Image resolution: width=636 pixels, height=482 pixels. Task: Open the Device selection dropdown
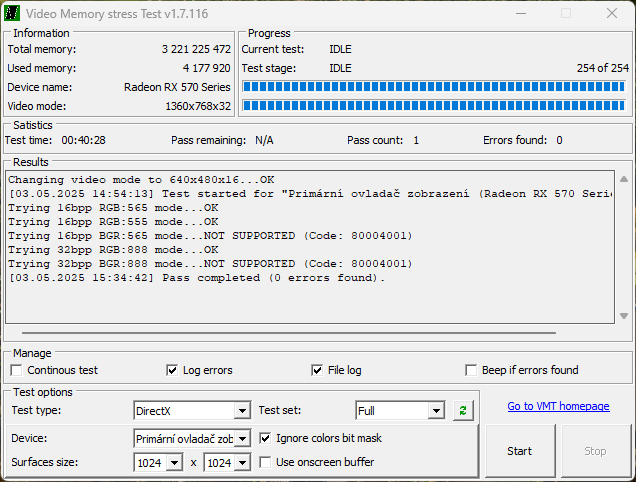point(241,439)
